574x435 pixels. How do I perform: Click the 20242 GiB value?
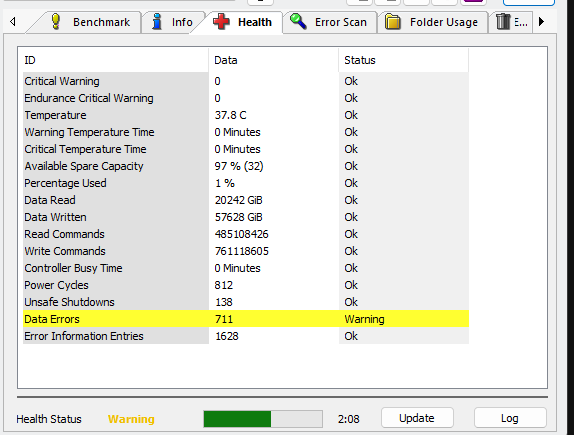238,200
